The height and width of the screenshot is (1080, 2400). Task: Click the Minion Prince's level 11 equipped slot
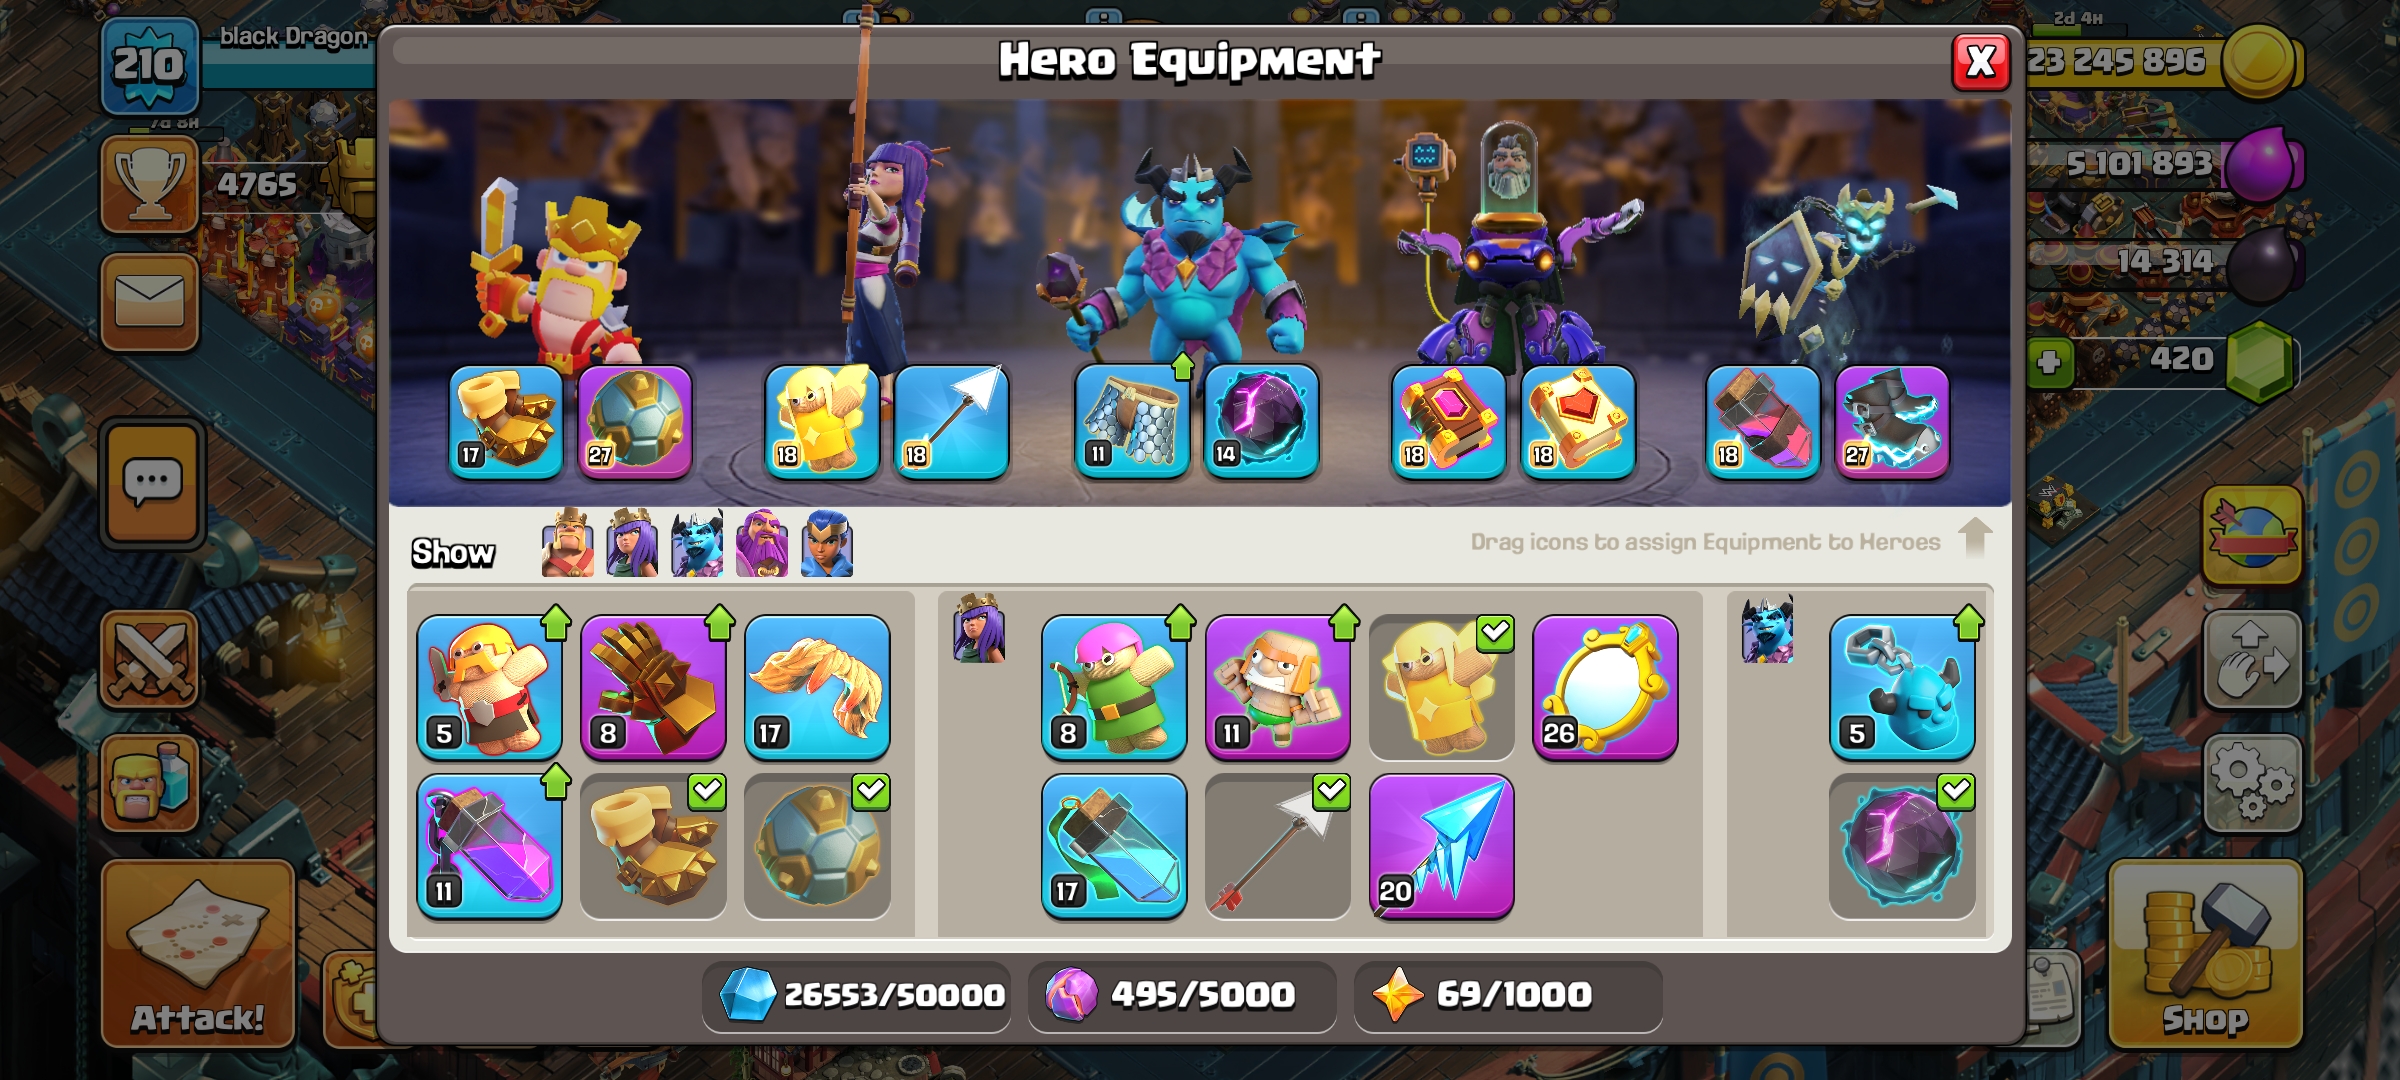click(1132, 421)
